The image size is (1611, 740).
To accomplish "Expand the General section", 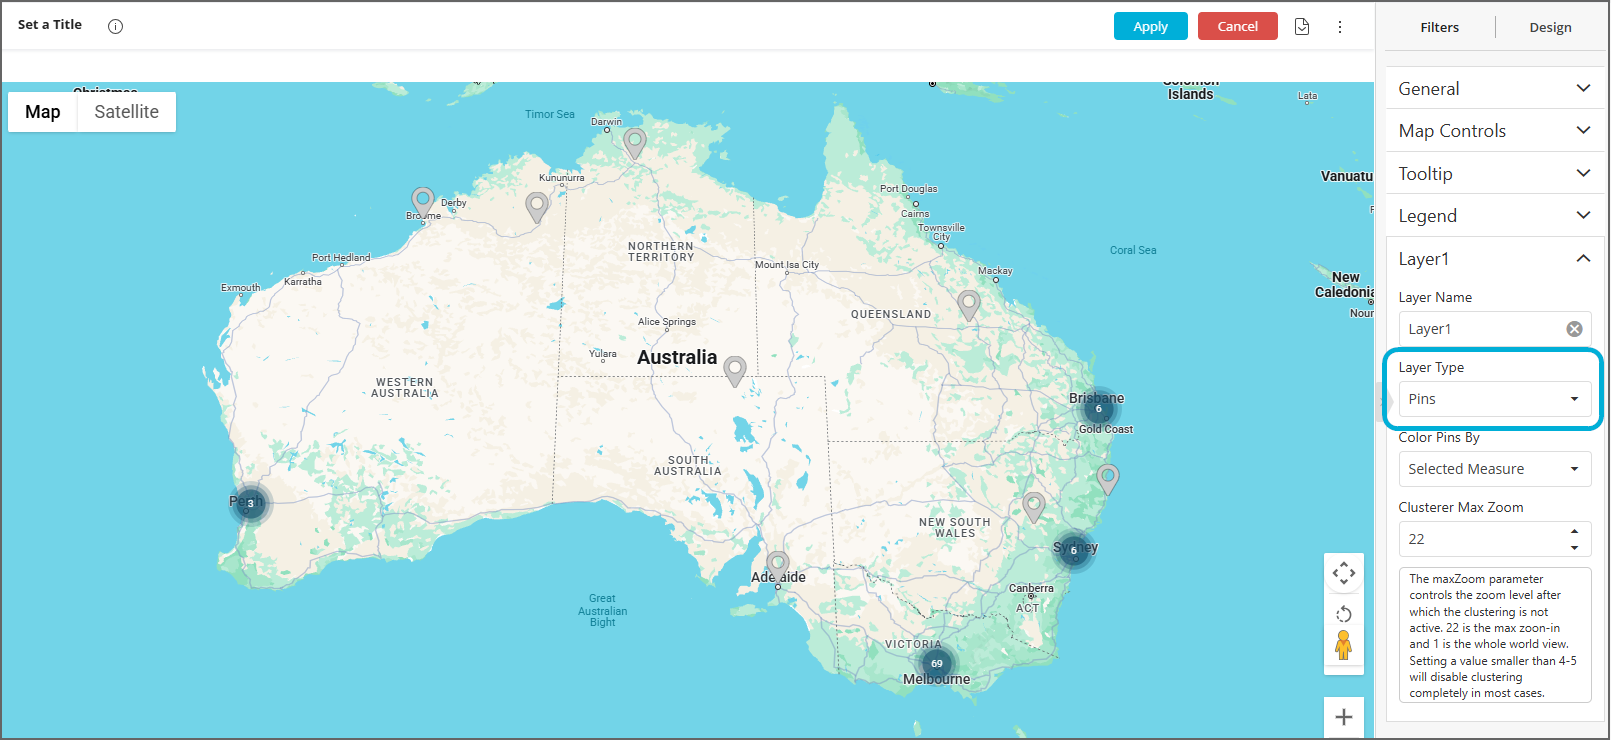I will click(1494, 89).
